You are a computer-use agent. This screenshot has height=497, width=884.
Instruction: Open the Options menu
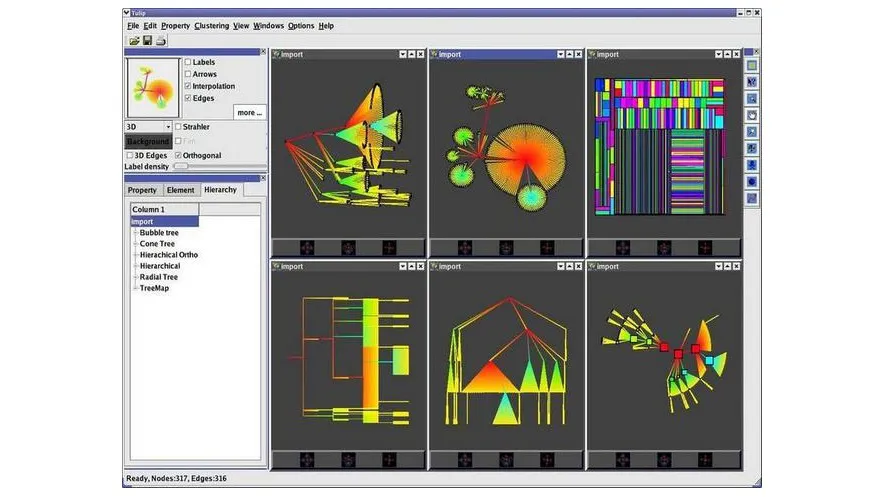click(x=301, y=26)
